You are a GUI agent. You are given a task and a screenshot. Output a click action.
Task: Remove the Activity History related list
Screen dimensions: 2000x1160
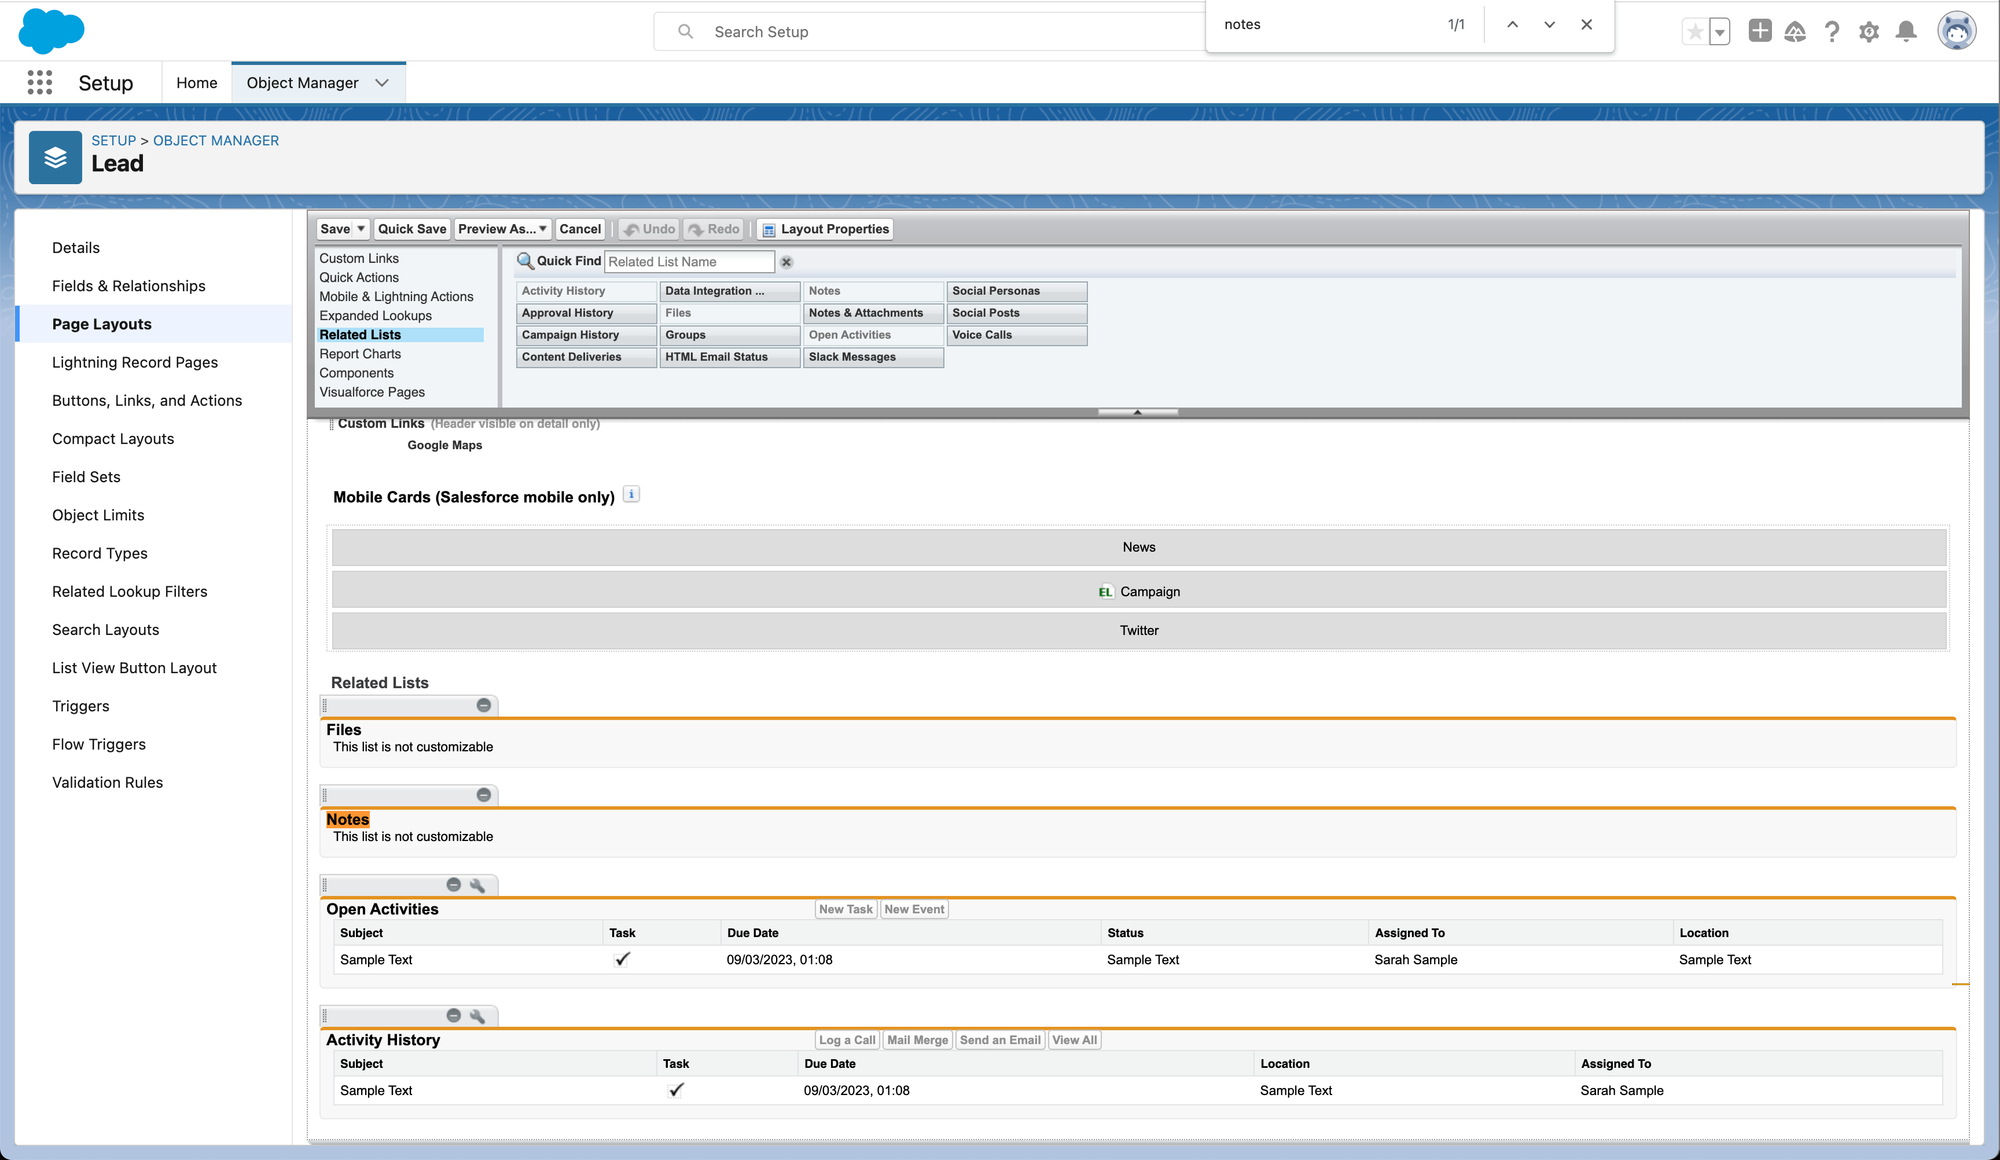pos(454,1016)
